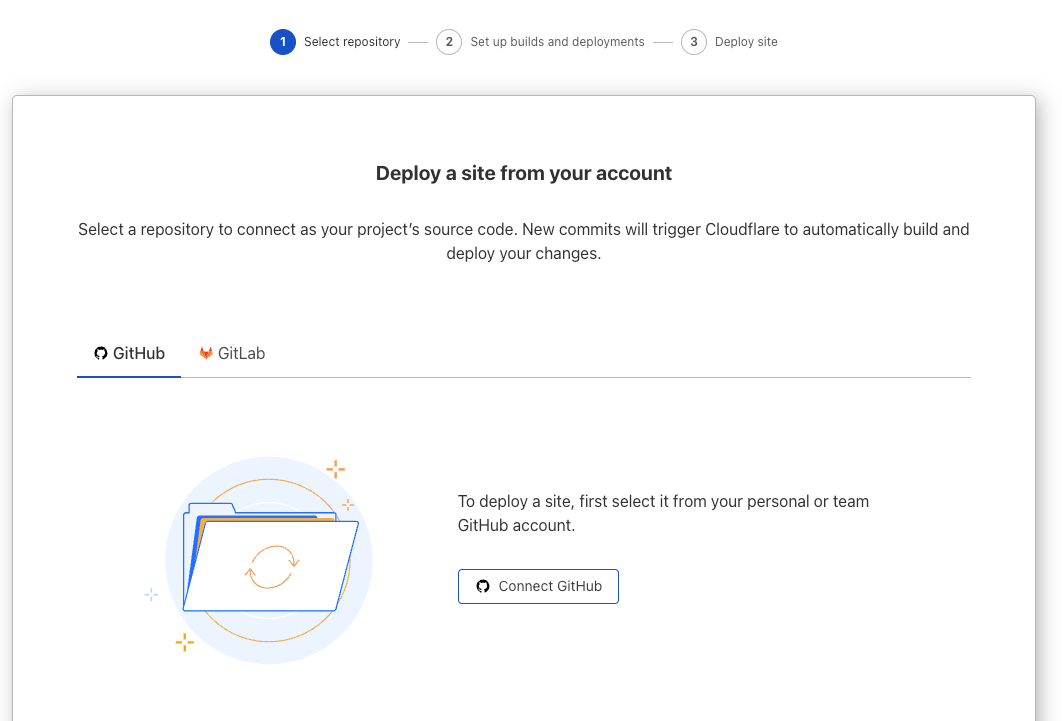Click the Select repository step label

352,42
